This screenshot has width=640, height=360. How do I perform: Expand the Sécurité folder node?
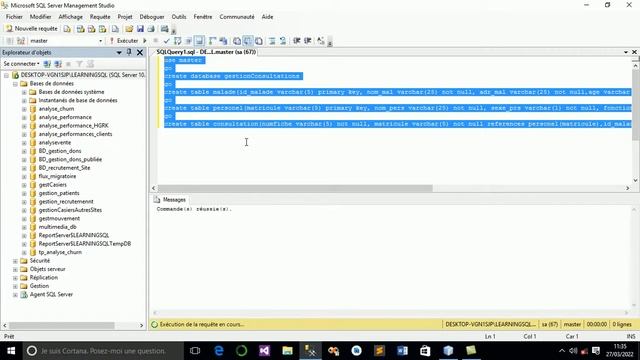15,261
